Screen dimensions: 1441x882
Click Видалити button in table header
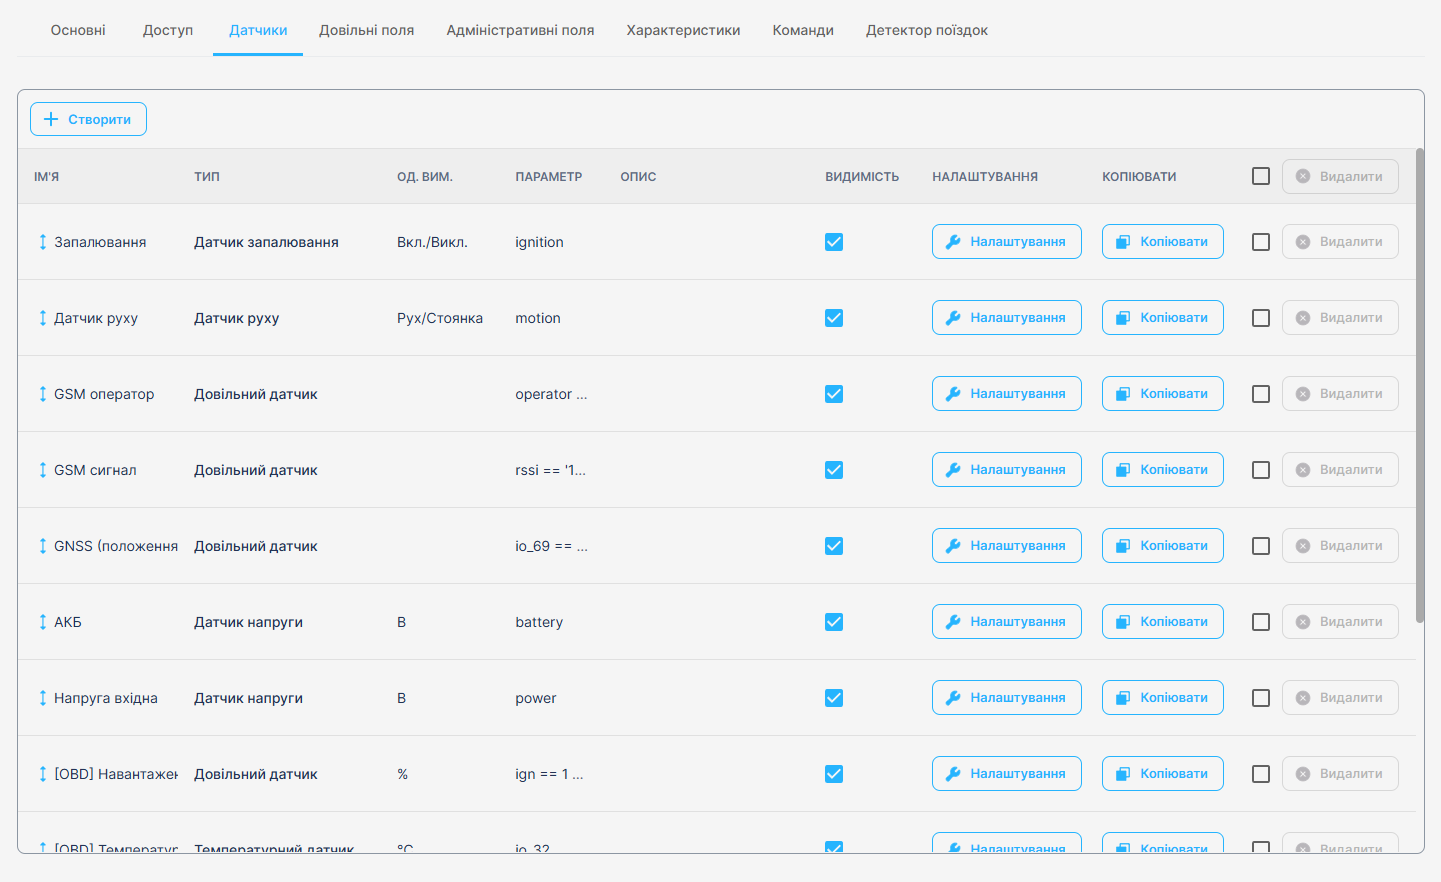point(1340,176)
